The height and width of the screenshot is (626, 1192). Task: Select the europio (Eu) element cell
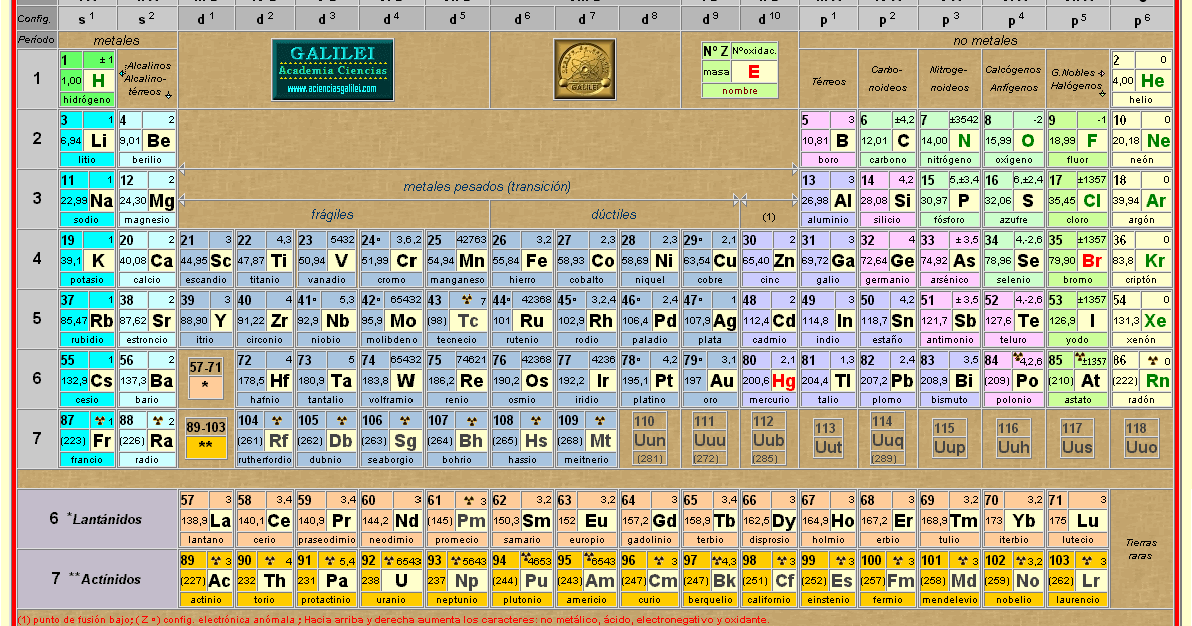(x=586, y=520)
